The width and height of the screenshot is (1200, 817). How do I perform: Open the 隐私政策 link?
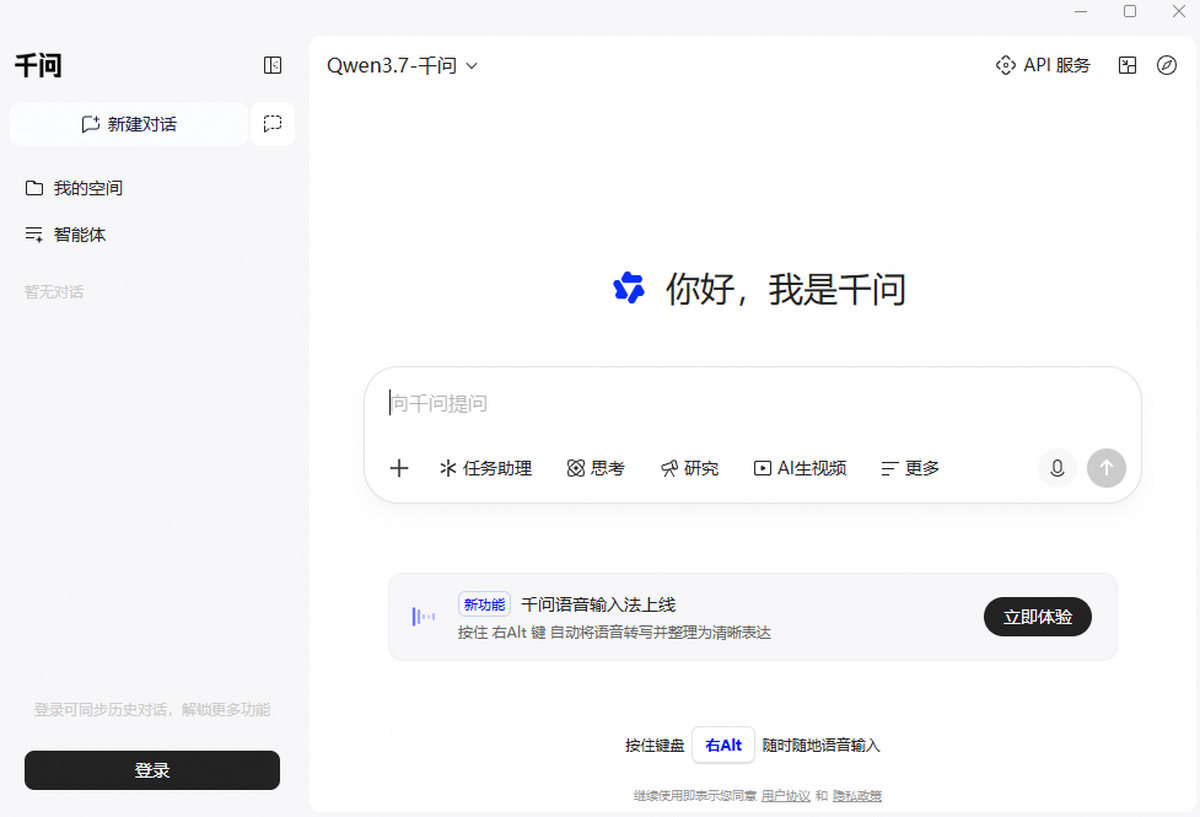click(x=858, y=796)
